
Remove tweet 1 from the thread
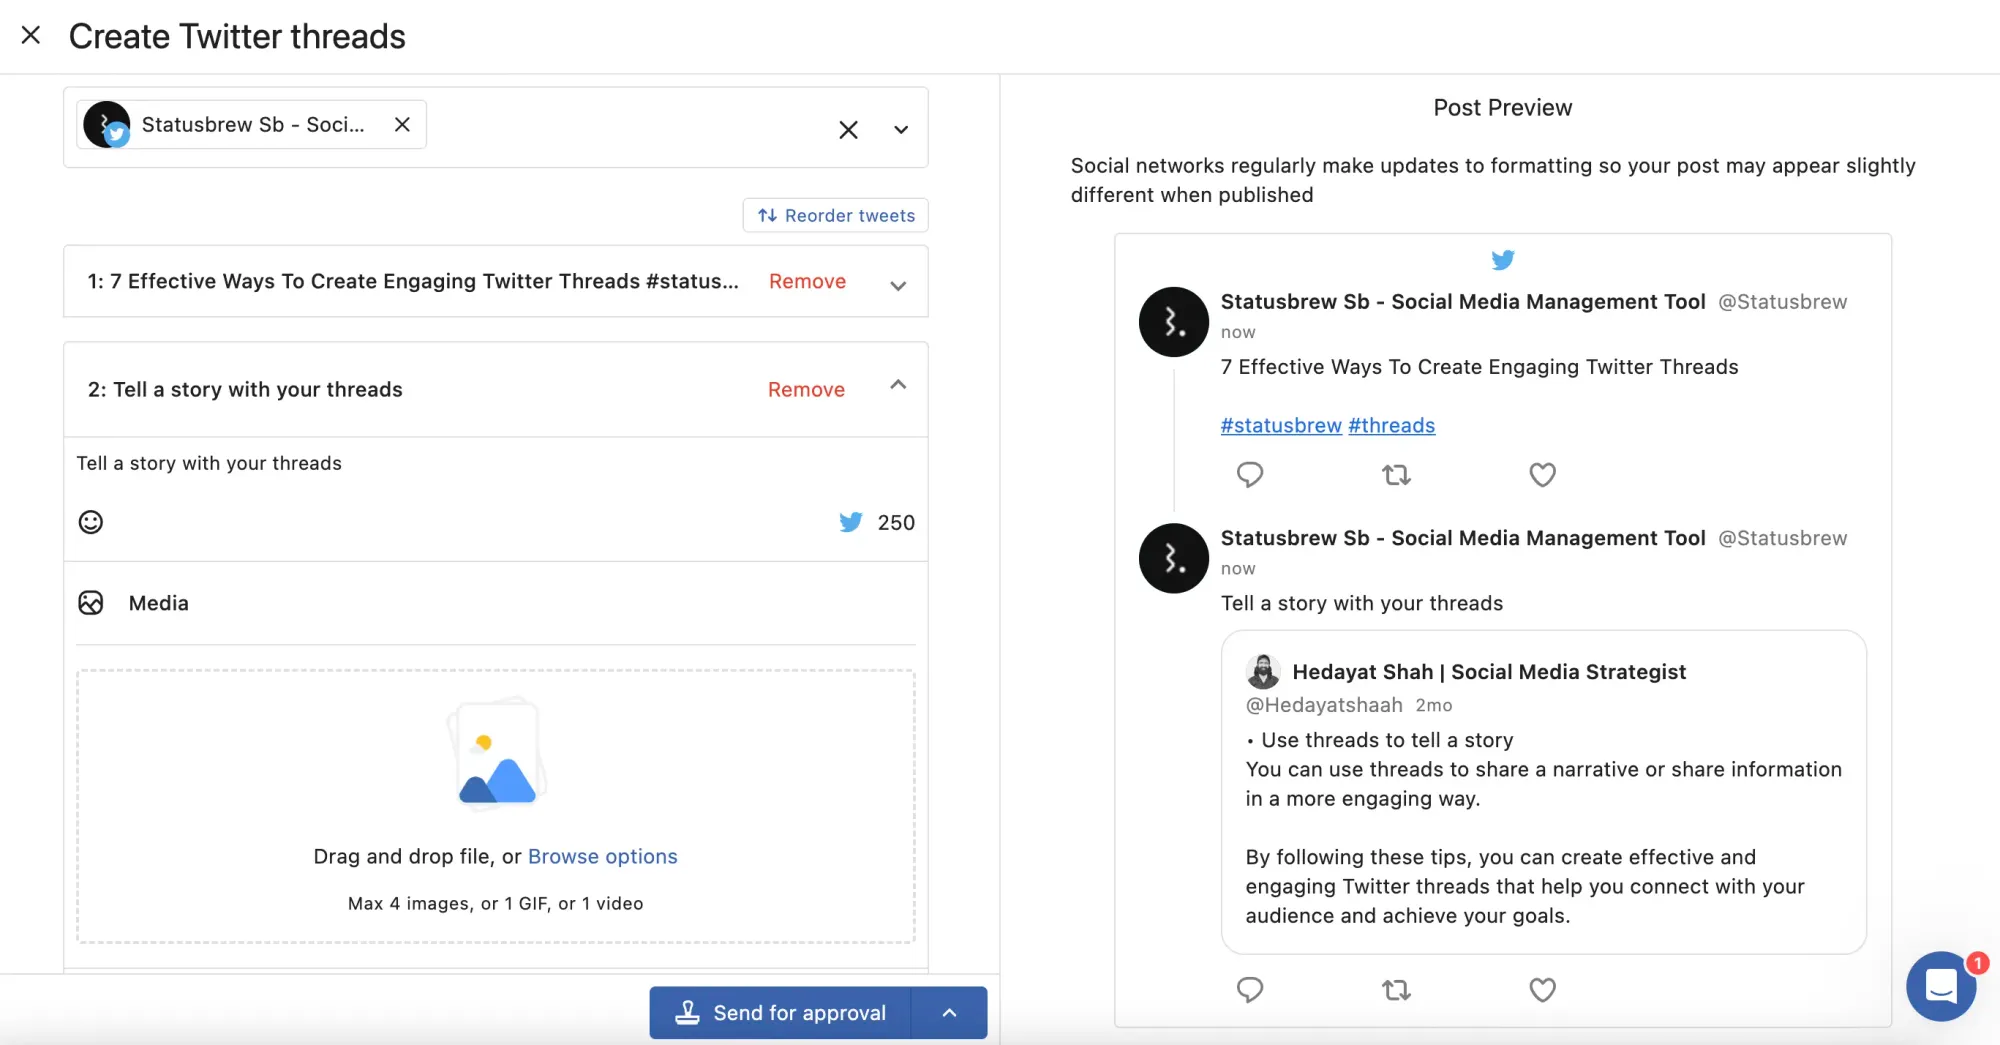coord(807,282)
